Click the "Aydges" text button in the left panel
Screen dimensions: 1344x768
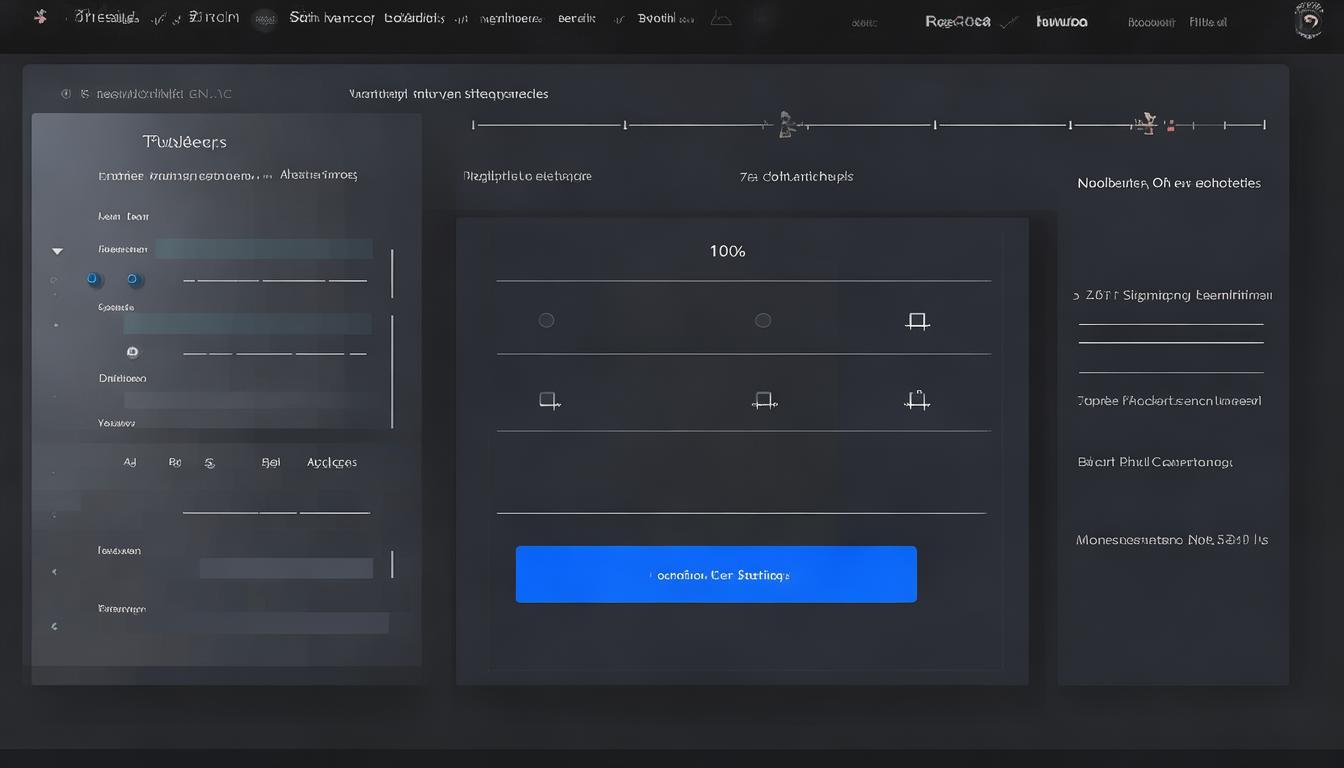pos(331,463)
